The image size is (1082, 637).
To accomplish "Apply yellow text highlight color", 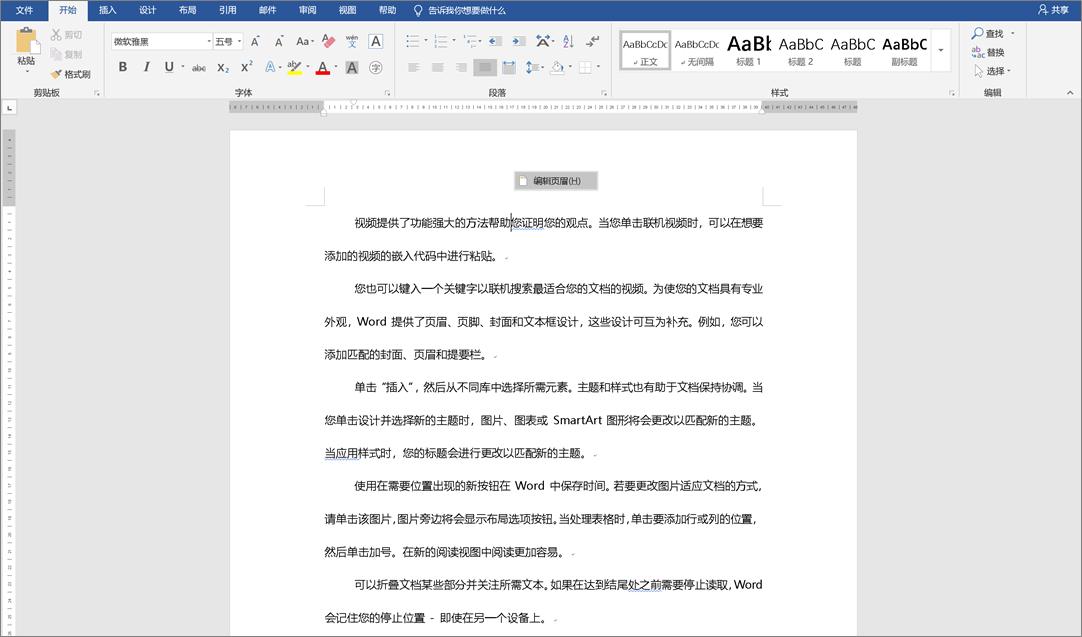I will 293,67.
